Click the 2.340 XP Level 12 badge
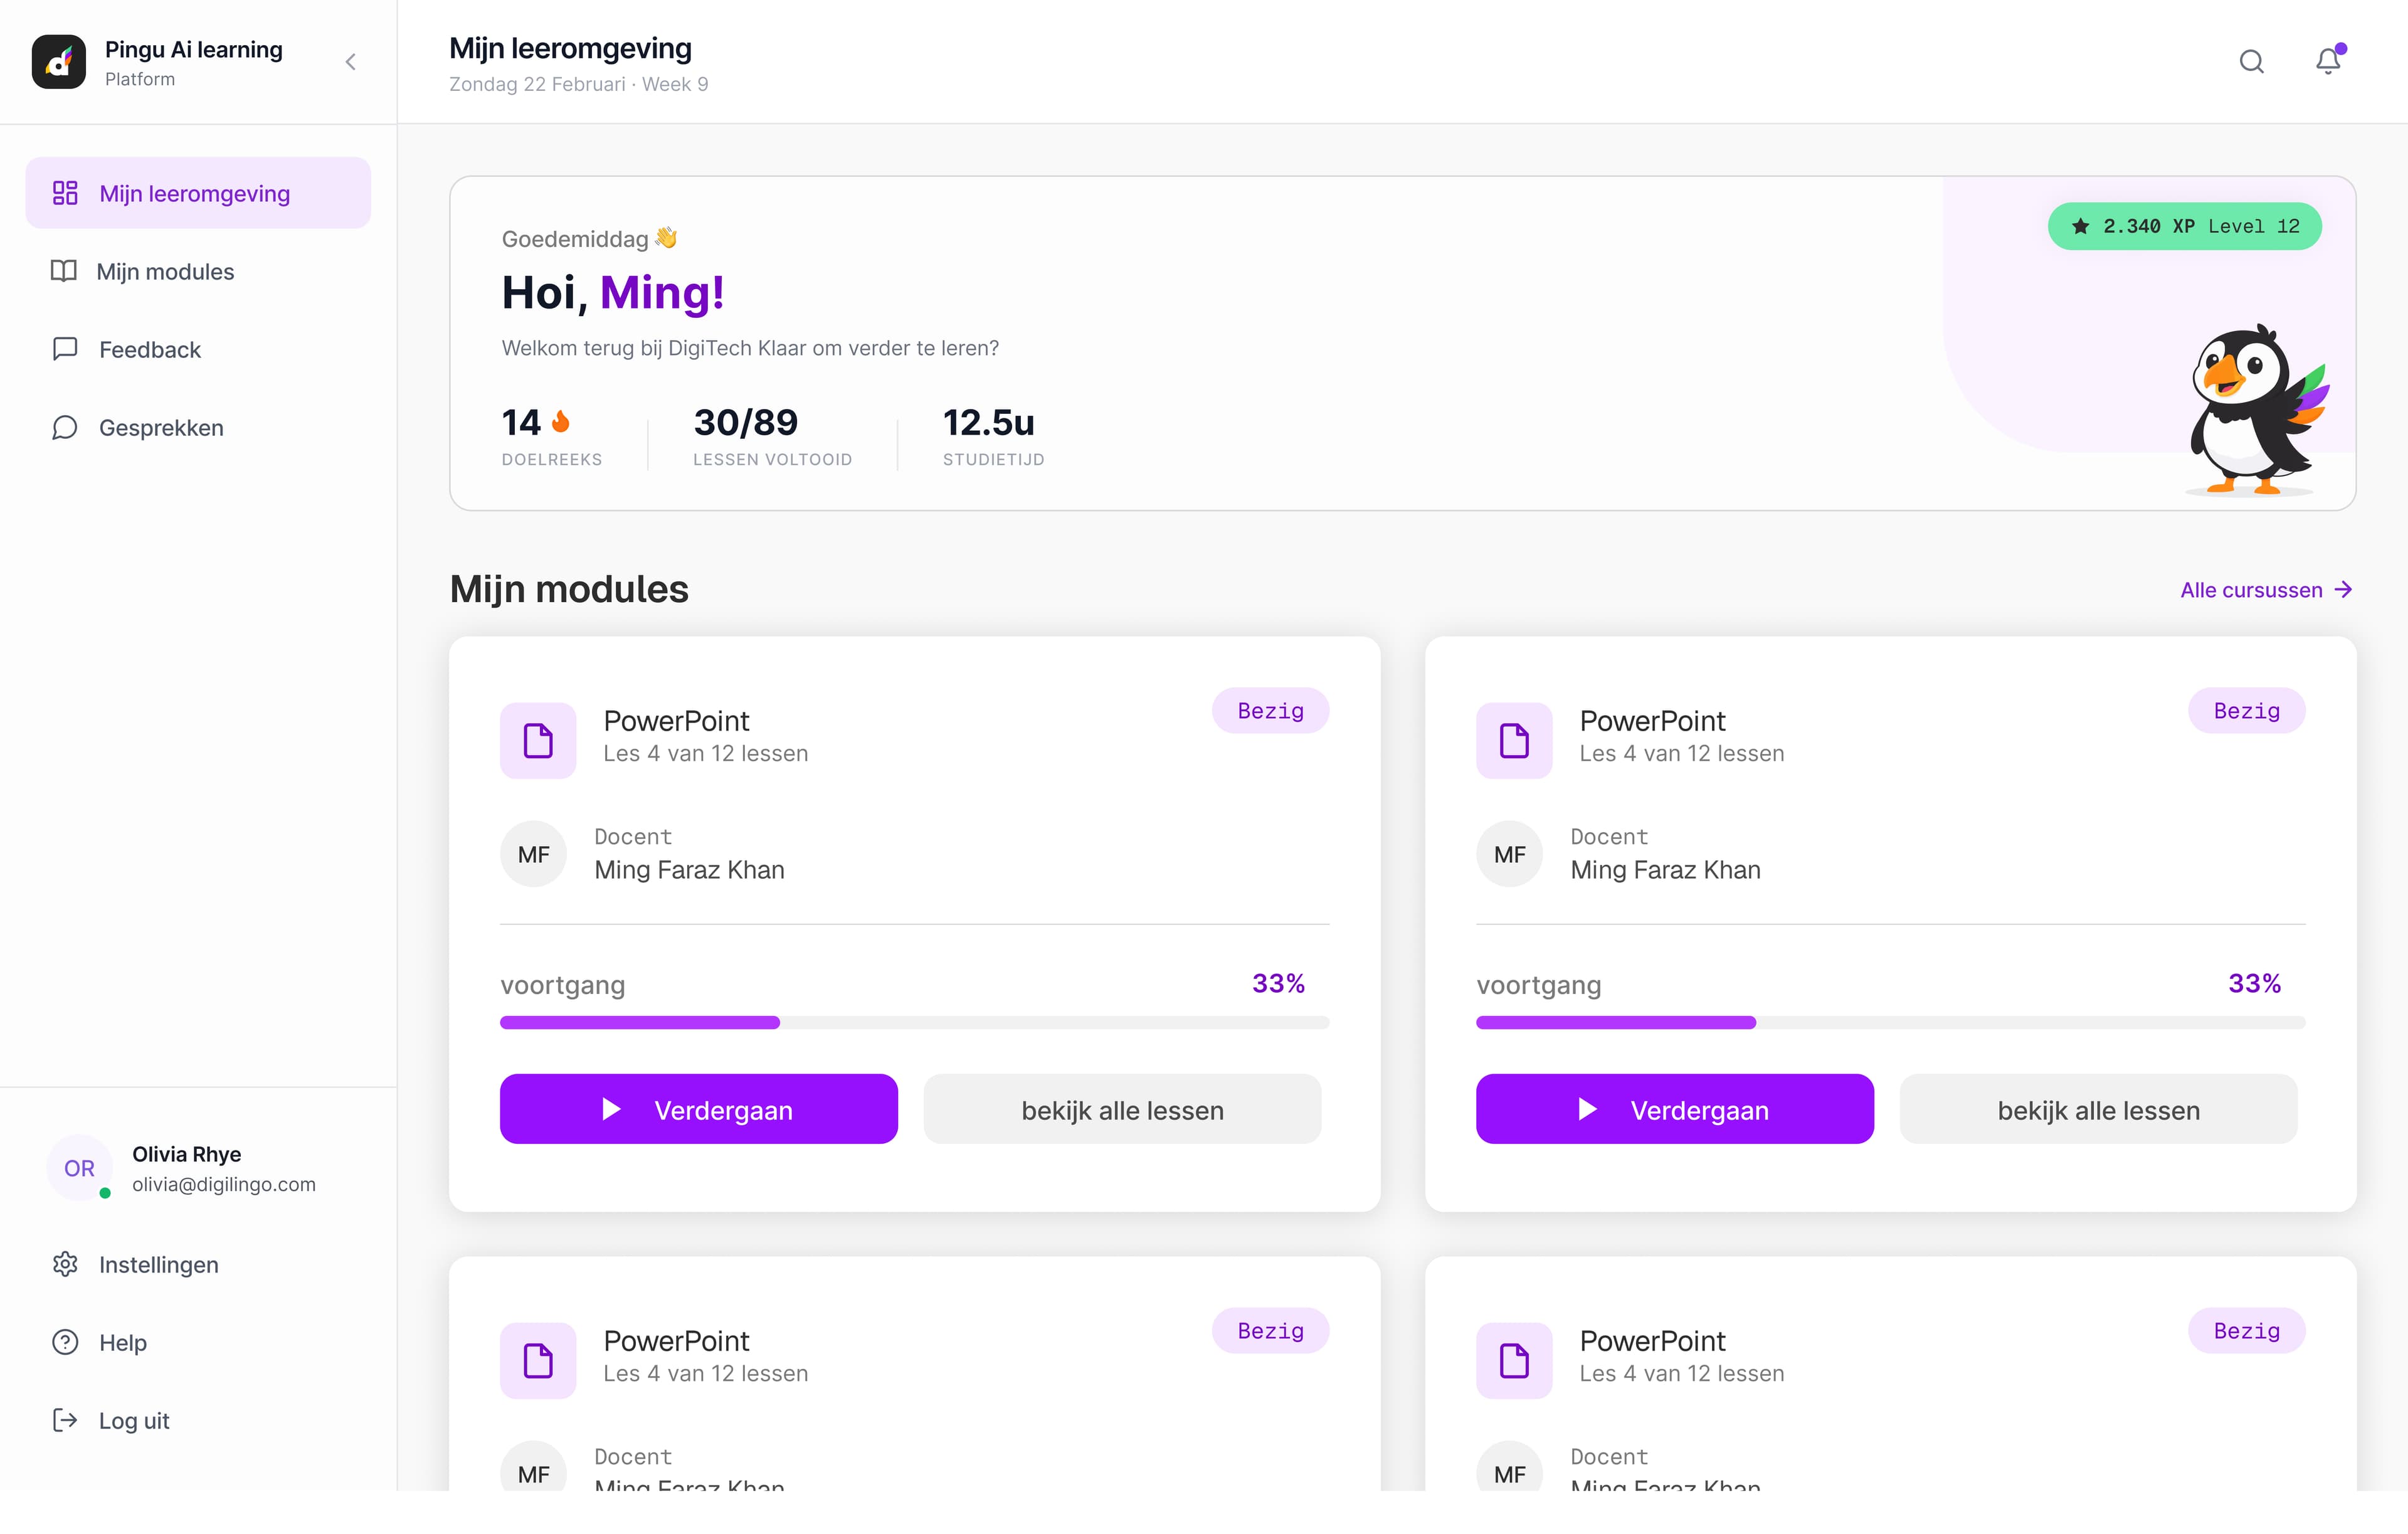 point(2184,226)
